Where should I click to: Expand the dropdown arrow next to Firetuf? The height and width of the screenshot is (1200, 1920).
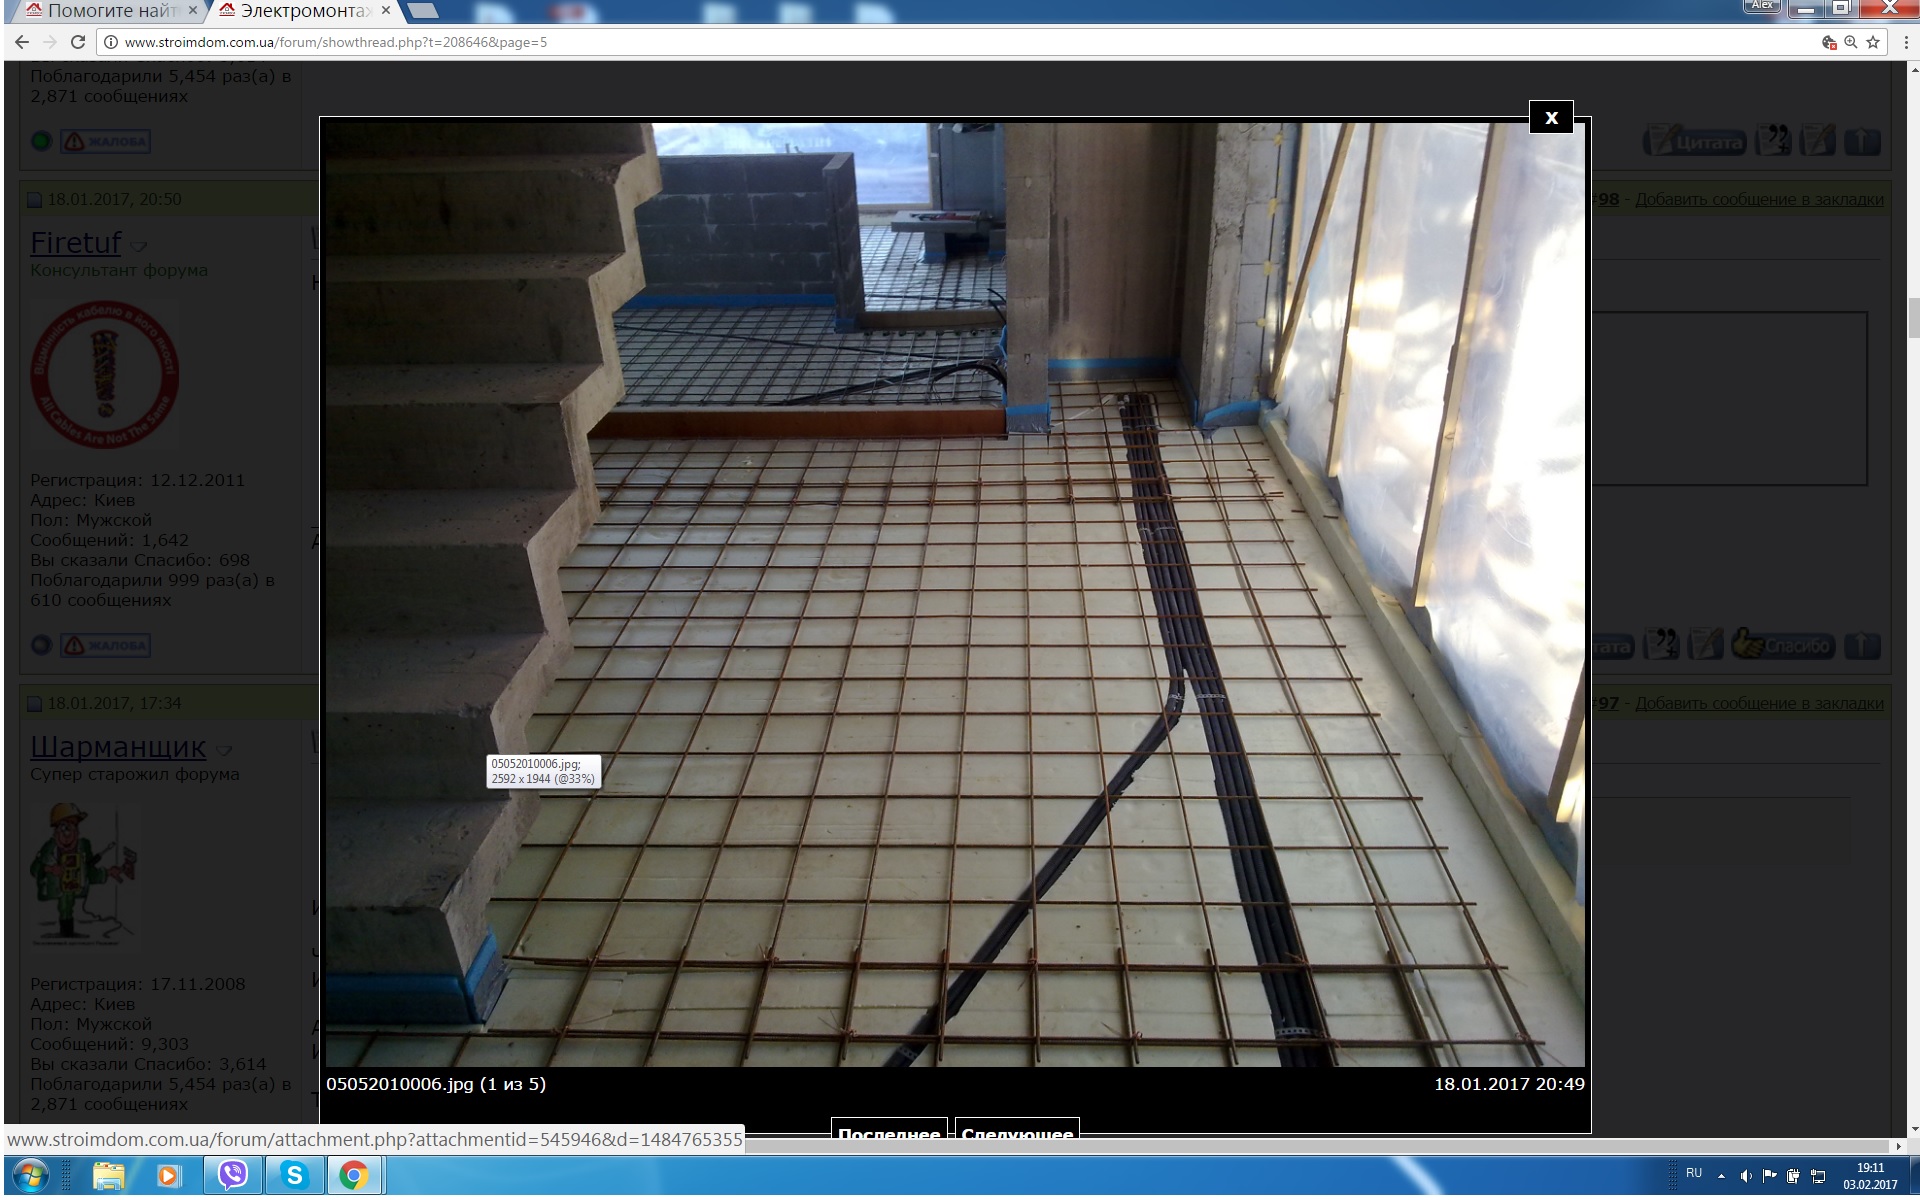[139, 246]
